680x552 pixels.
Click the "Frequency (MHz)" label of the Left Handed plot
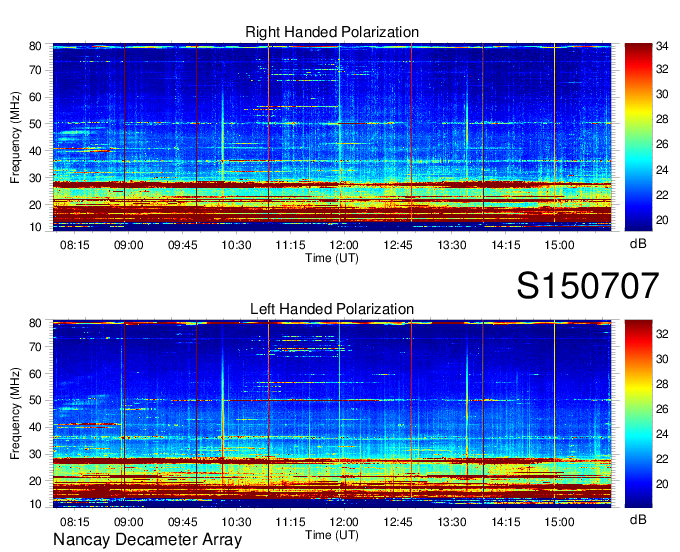[15, 414]
